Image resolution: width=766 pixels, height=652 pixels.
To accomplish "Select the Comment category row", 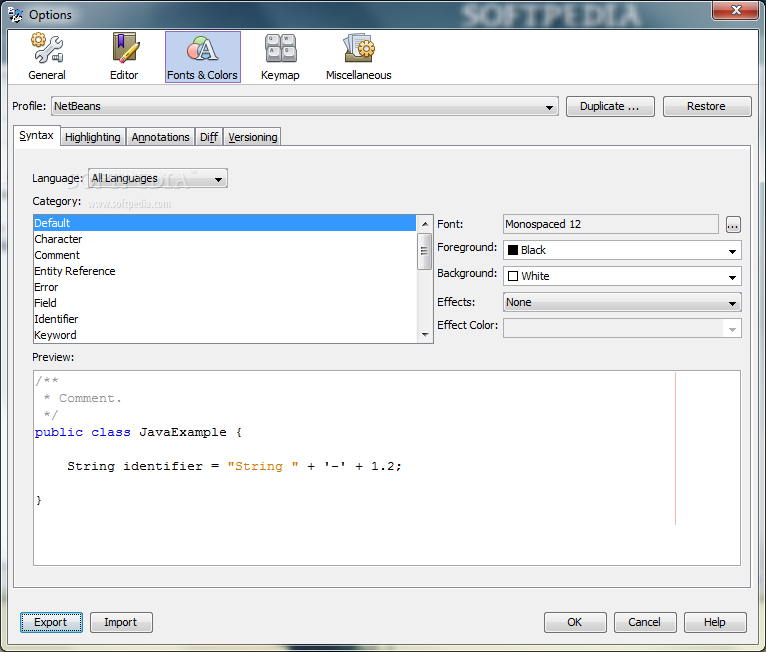I will tap(225, 255).
